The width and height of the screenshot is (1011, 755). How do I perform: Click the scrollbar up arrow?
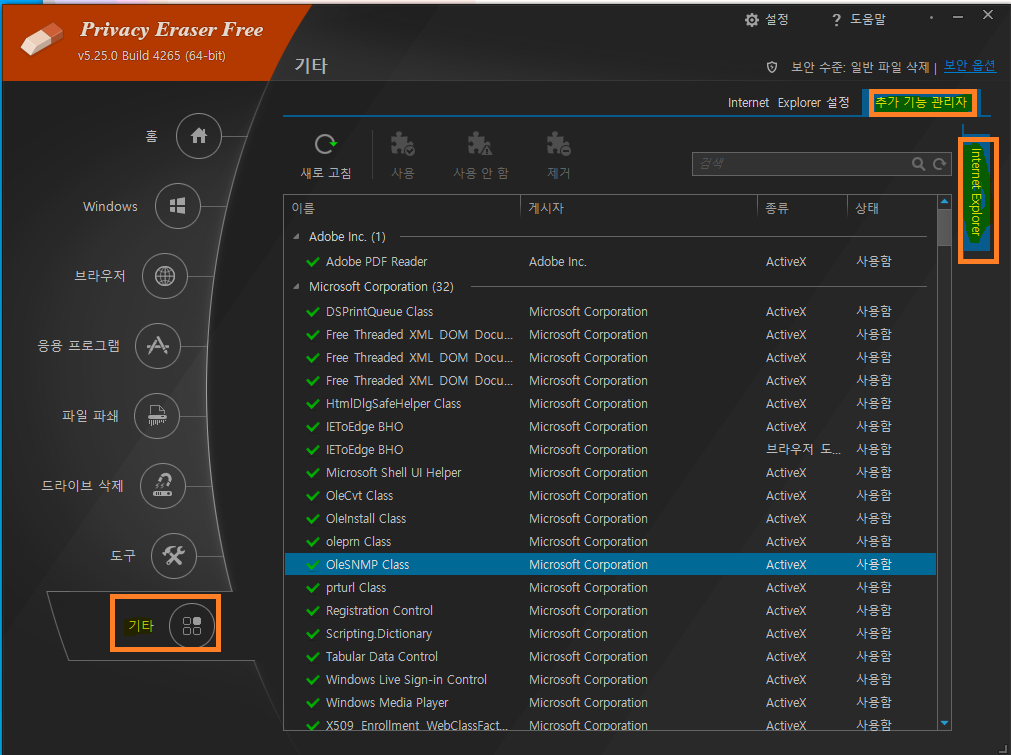tap(945, 202)
